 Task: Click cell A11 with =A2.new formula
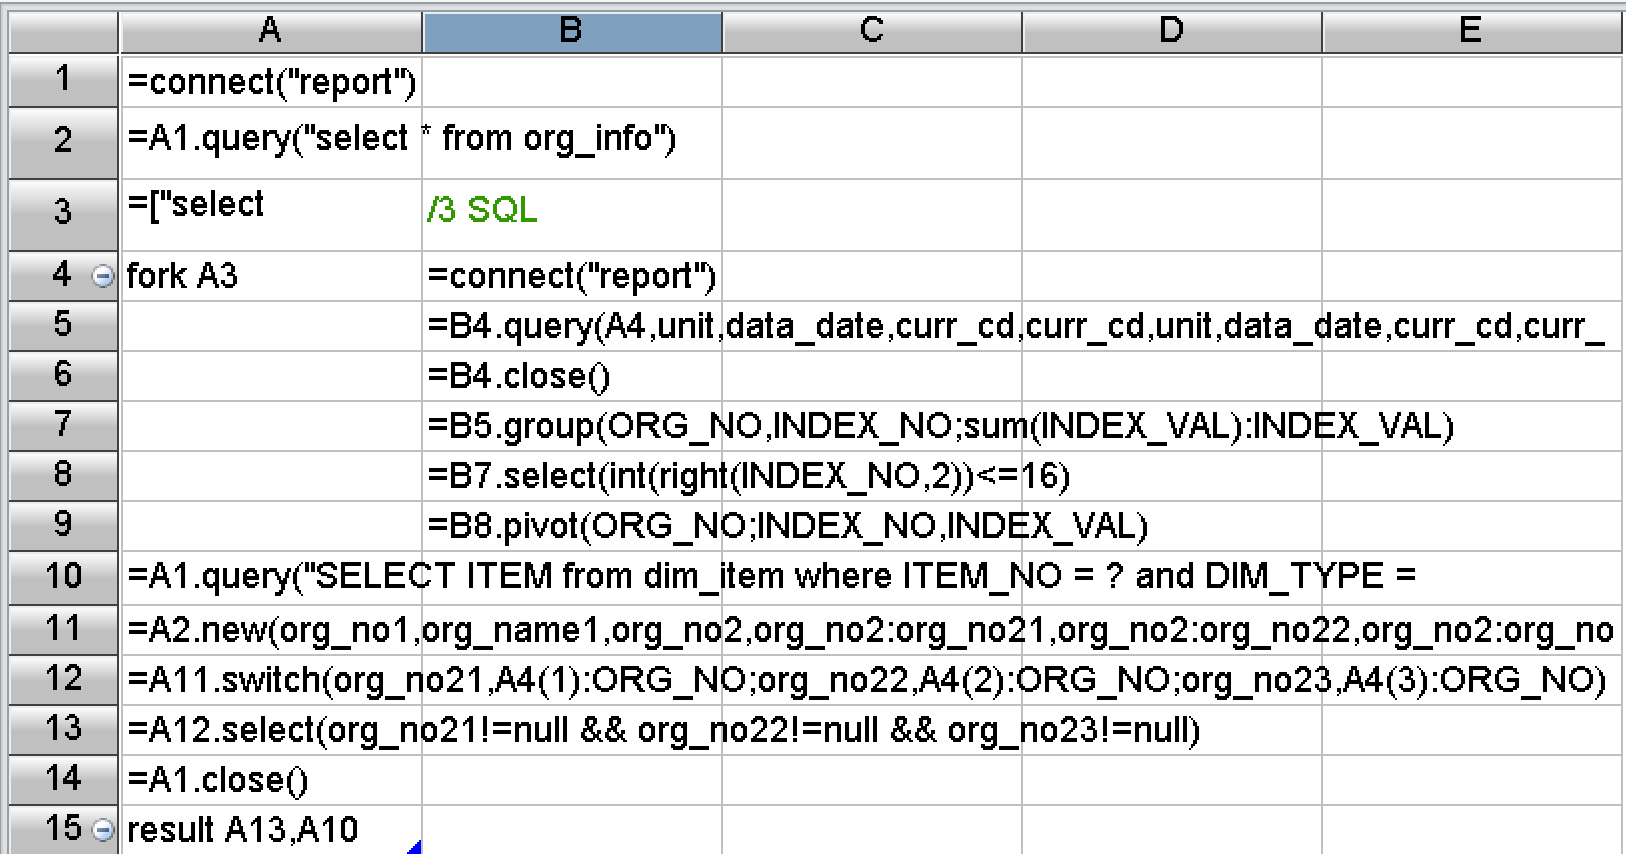click(x=271, y=630)
